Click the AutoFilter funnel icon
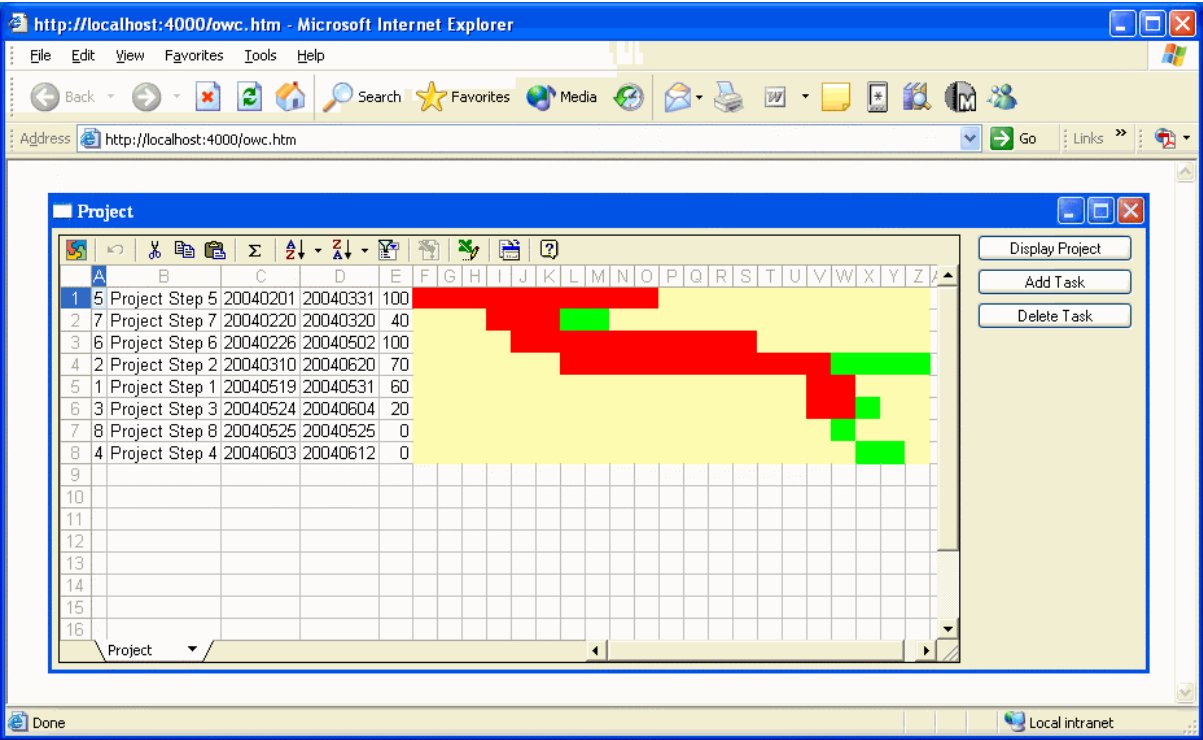 click(390, 250)
